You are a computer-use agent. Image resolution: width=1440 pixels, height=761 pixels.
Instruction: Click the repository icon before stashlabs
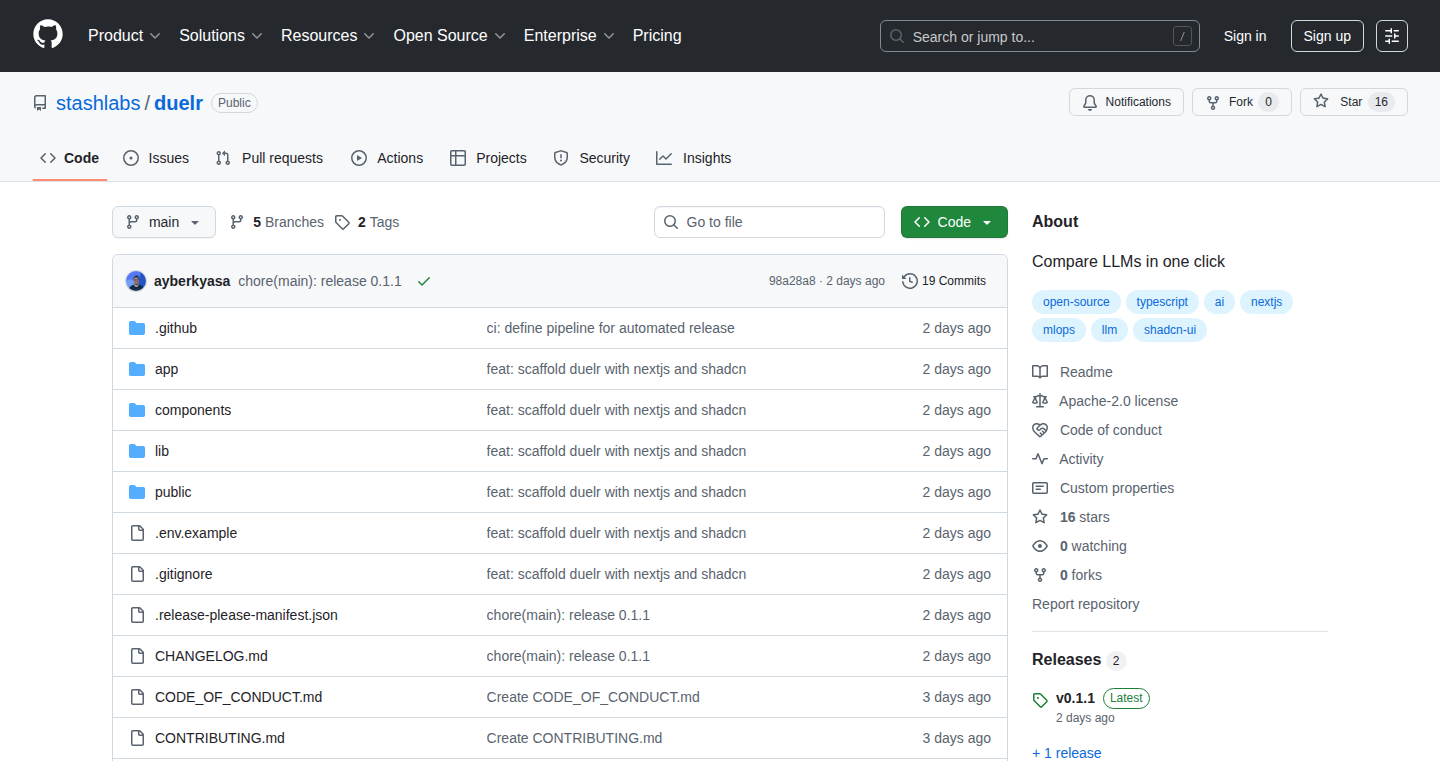pyautogui.click(x=40, y=103)
